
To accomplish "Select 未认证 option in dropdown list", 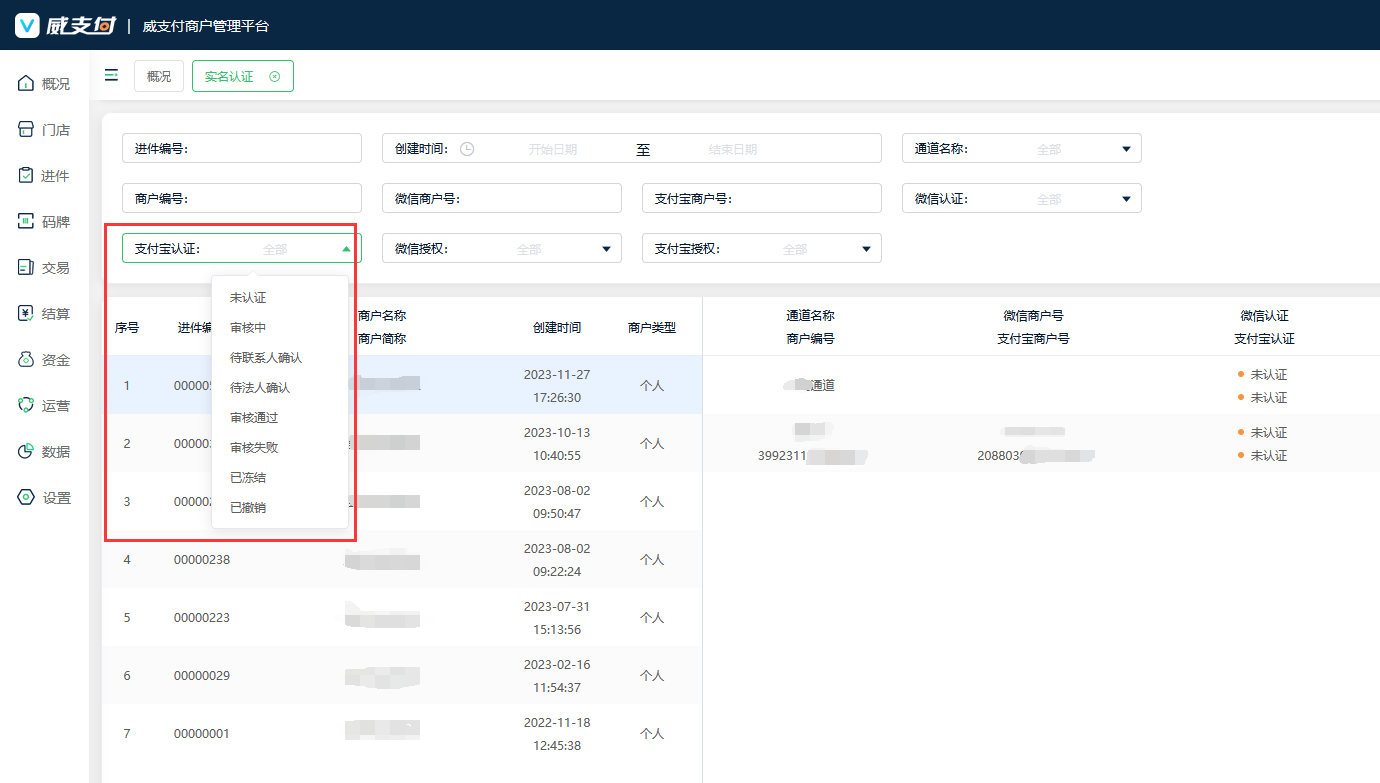I will click(248, 298).
